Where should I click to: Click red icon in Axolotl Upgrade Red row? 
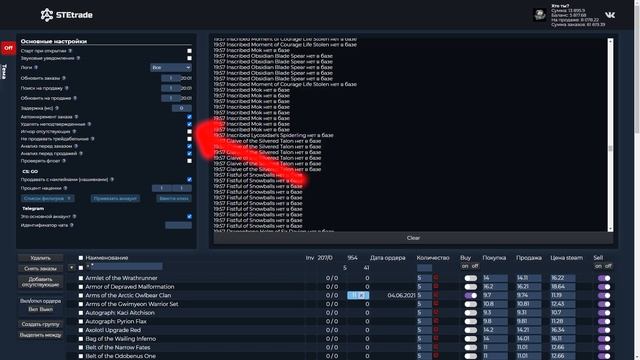[436, 330]
